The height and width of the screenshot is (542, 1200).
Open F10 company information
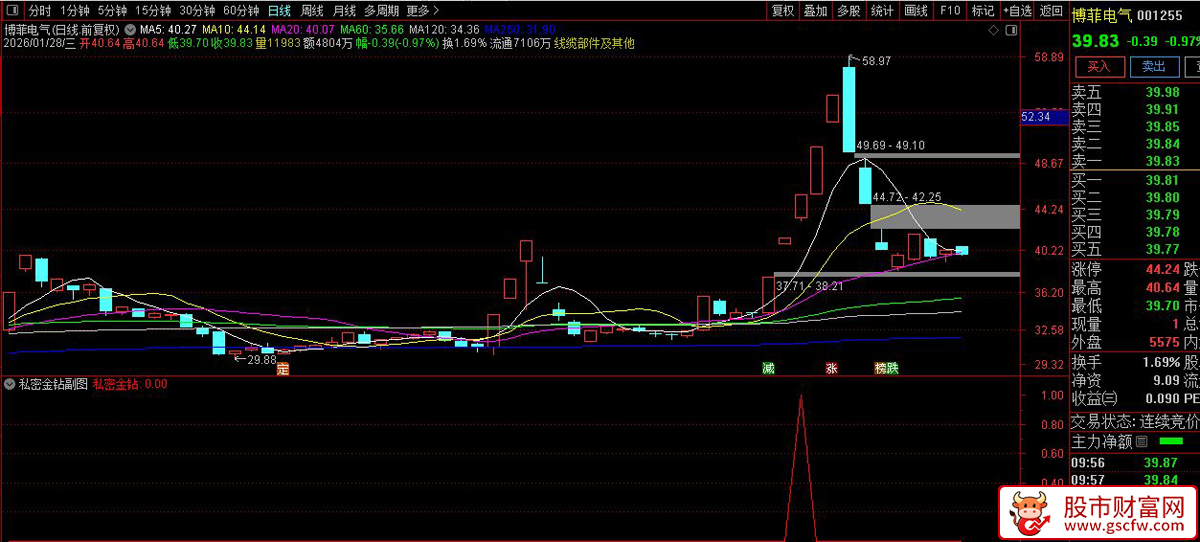949,11
